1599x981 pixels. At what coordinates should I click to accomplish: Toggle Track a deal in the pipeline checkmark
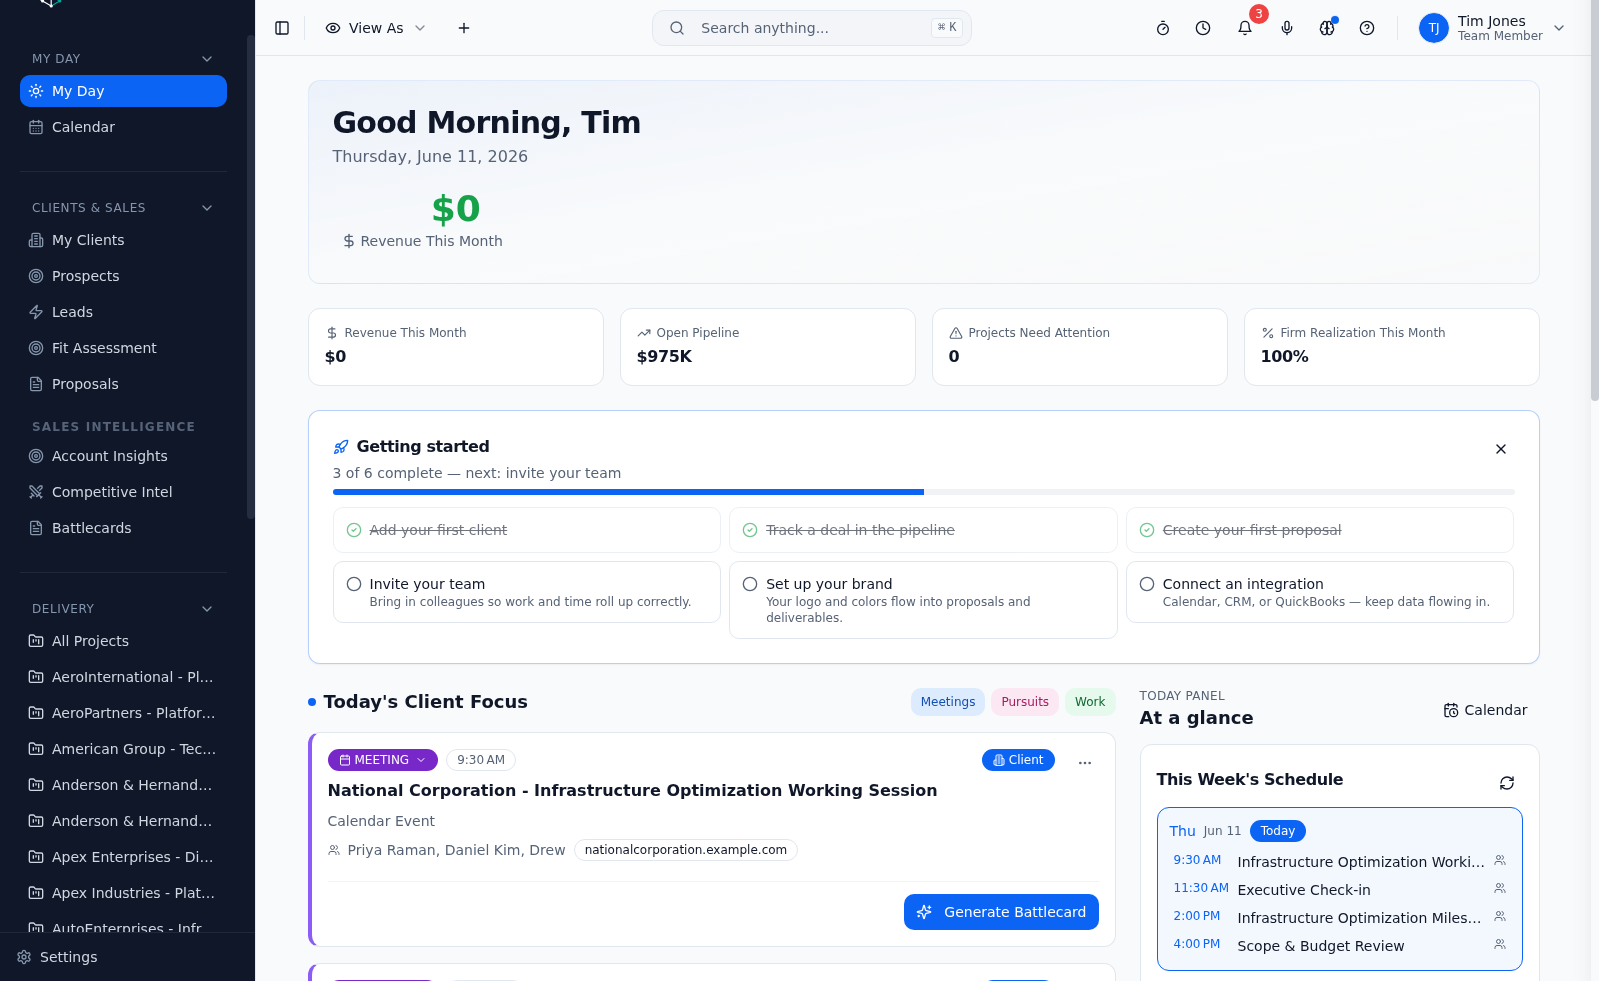coord(750,530)
